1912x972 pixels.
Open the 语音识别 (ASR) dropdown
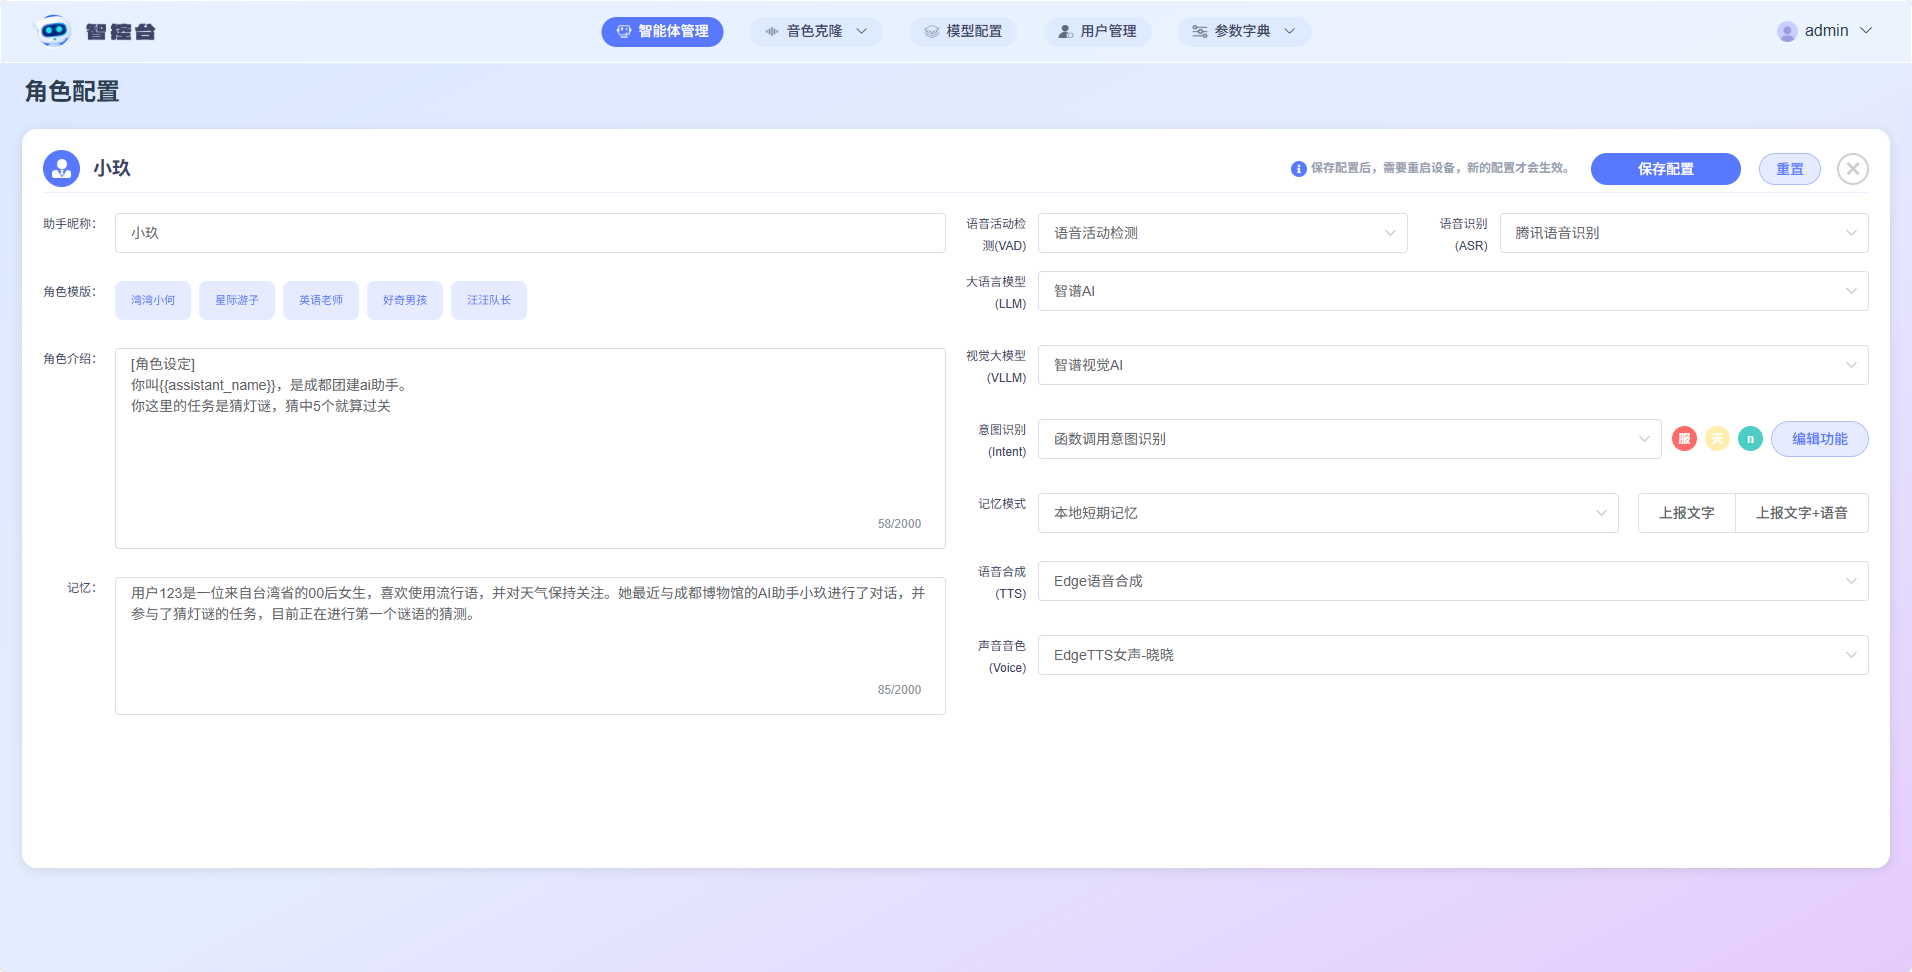click(1683, 233)
